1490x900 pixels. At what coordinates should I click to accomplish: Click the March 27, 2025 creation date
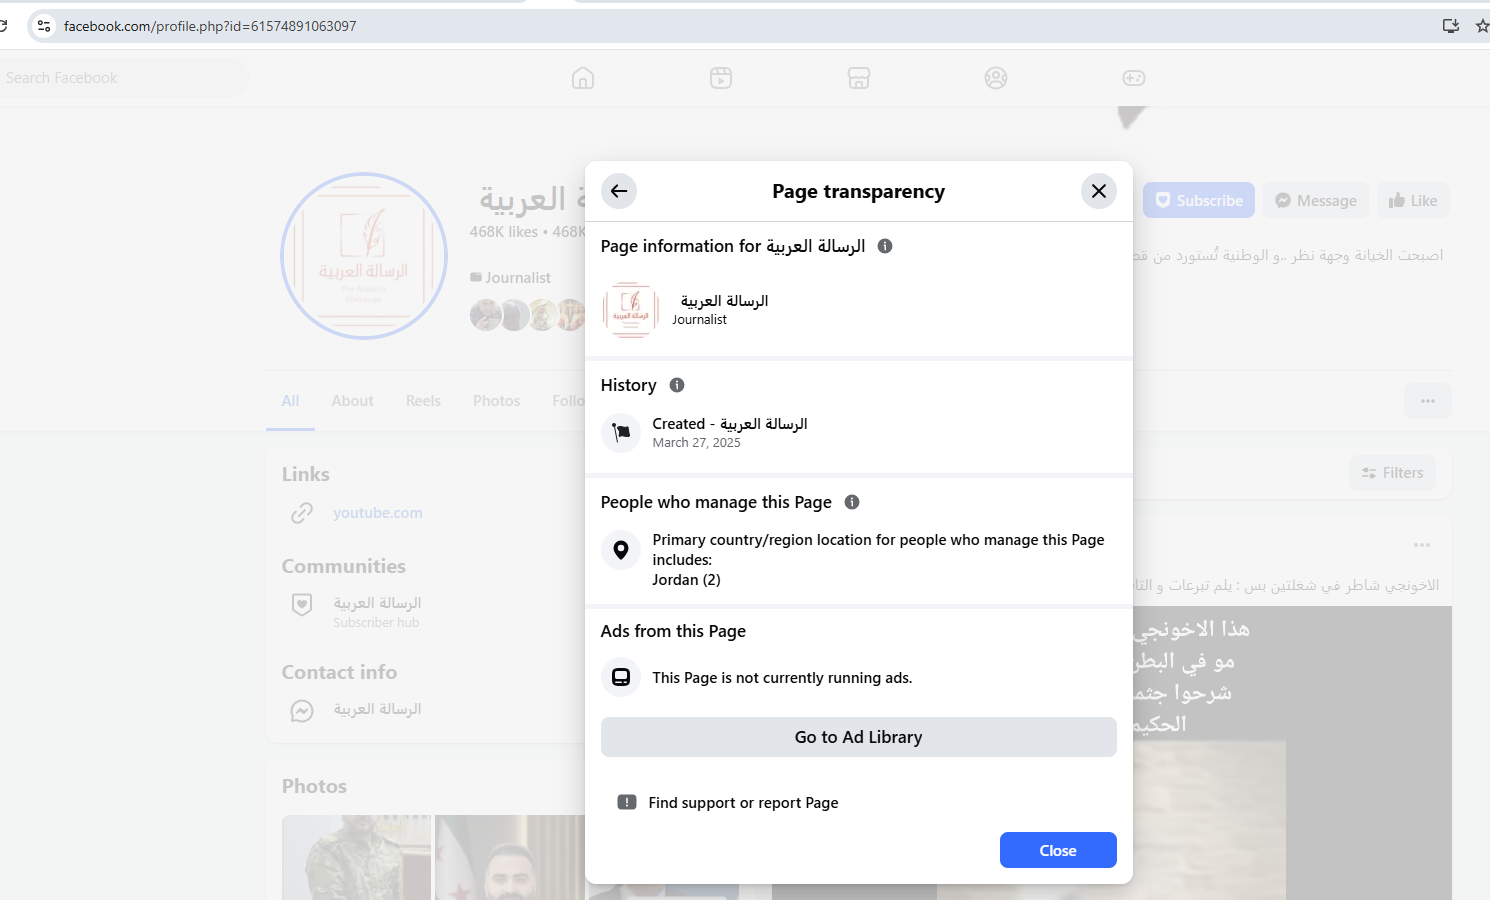[x=697, y=443]
